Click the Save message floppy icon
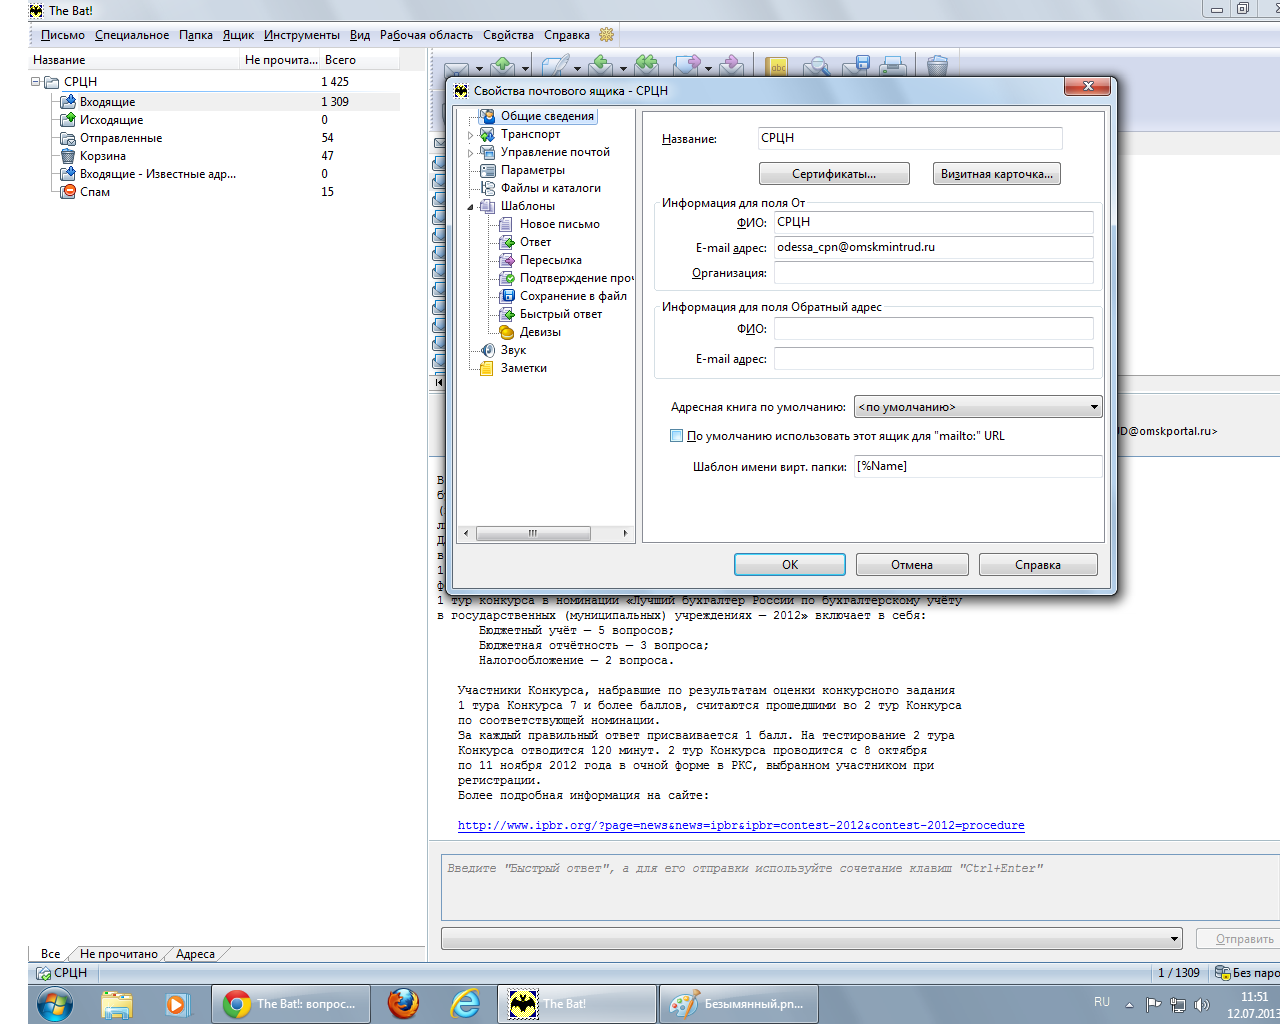 (856, 66)
